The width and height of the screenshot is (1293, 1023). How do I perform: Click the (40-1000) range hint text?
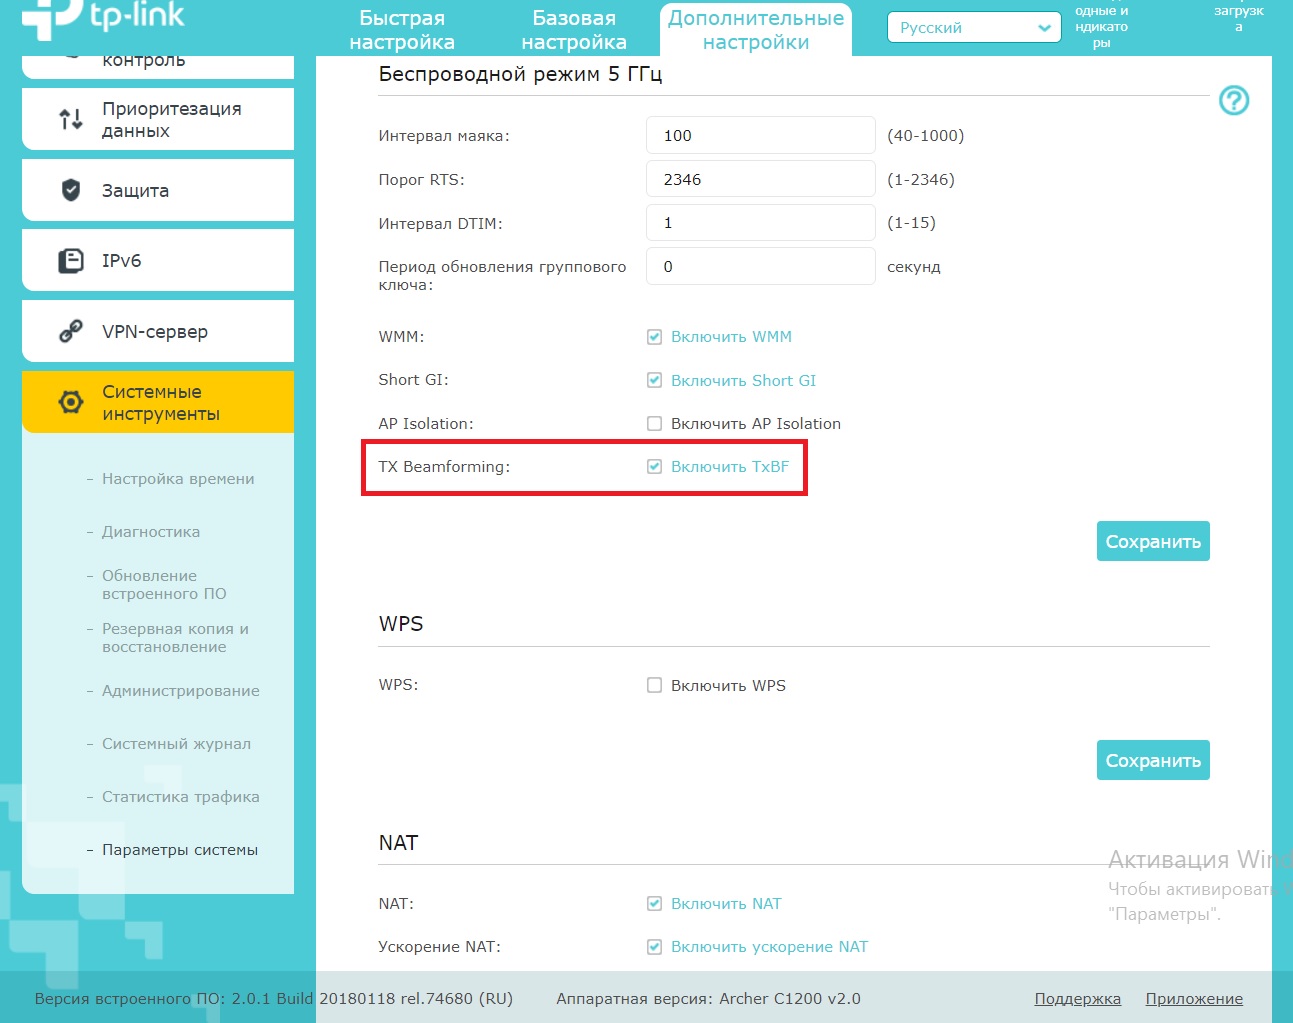tap(925, 136)
